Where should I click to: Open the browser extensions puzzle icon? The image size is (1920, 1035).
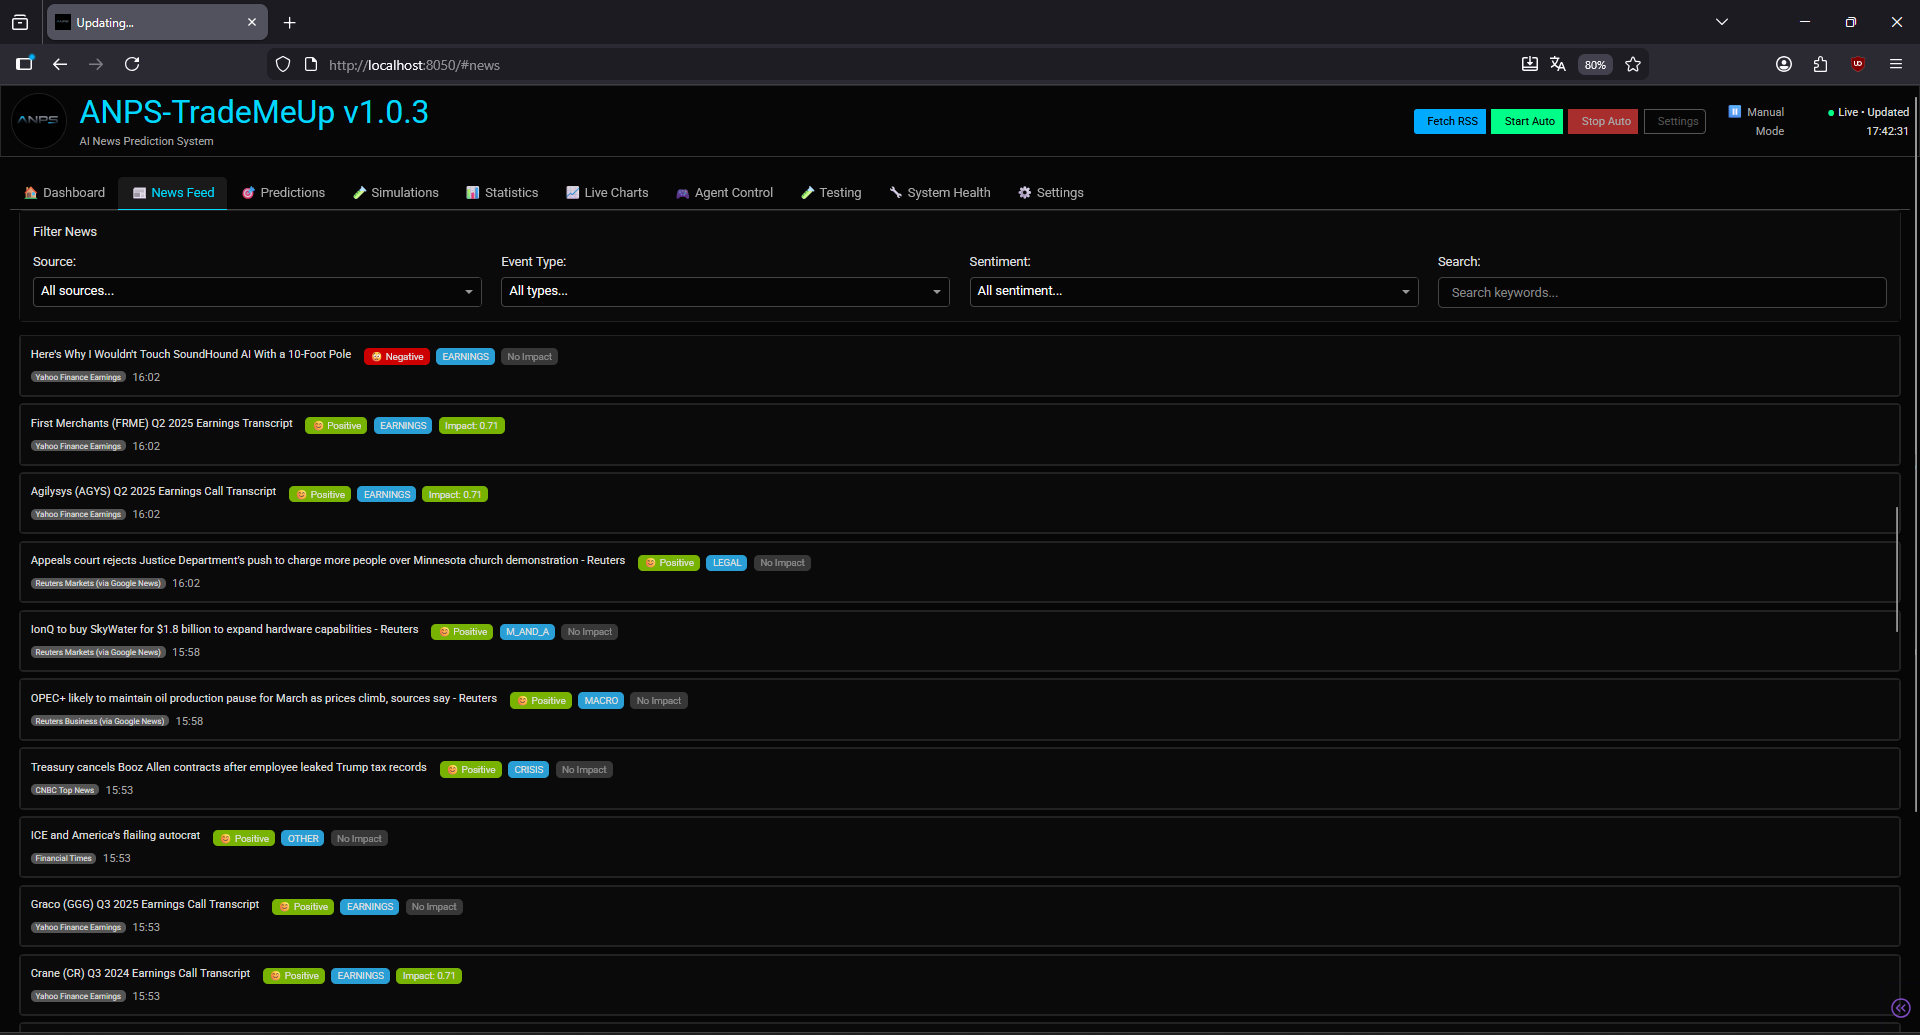click(x=1820, y=64)
